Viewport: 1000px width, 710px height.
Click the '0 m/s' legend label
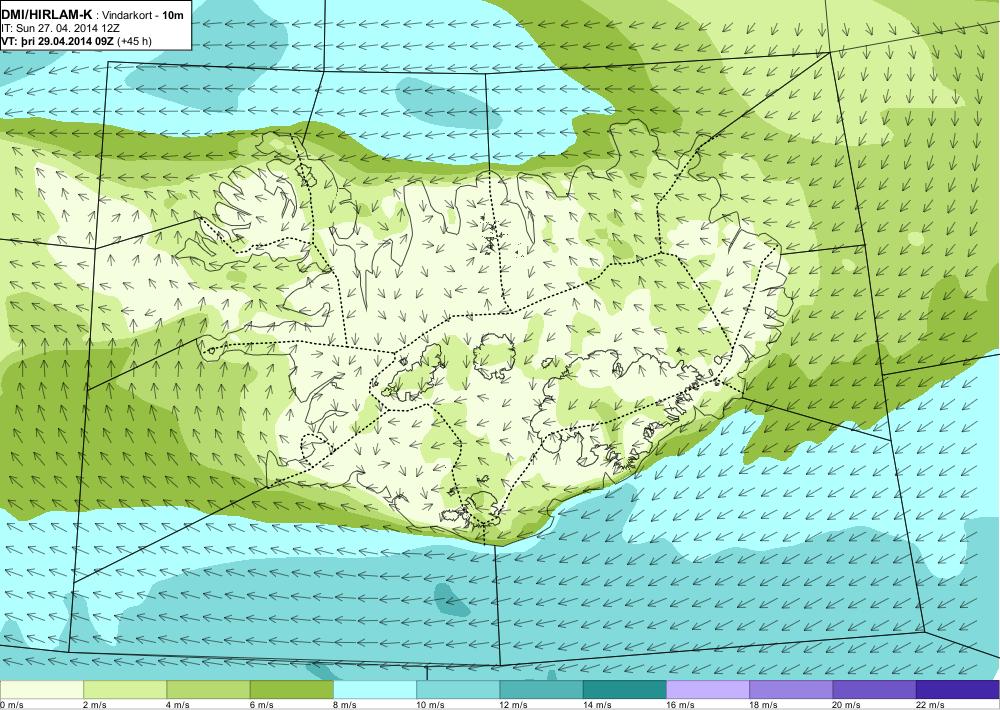point(11,705)
